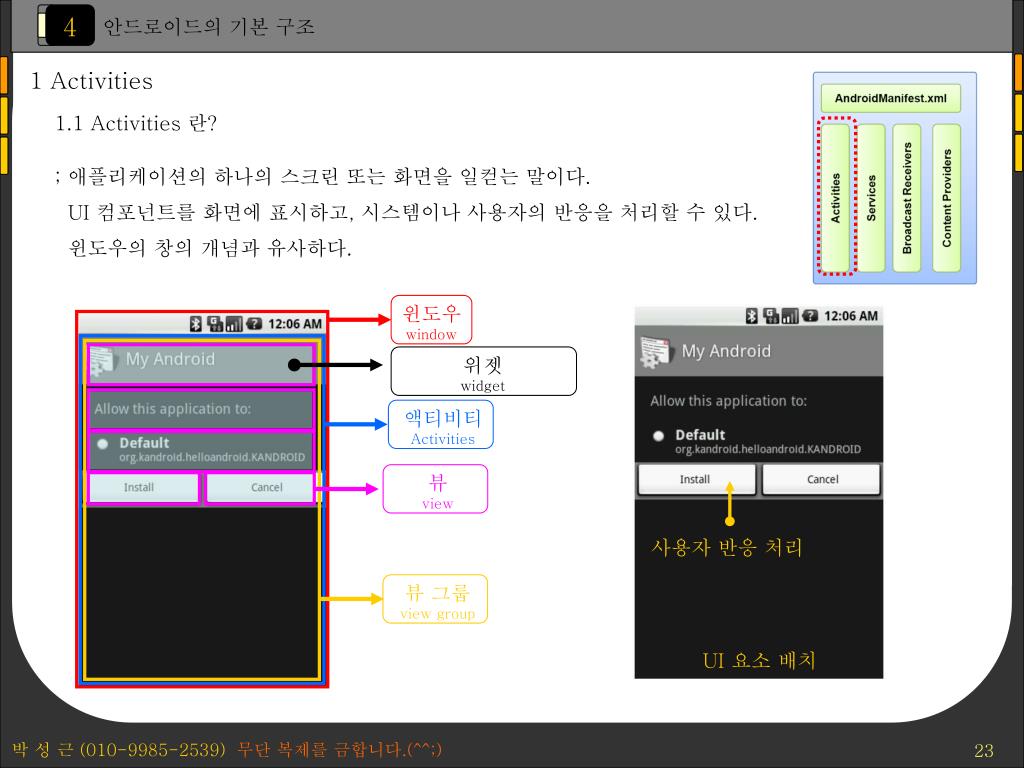Click battery icon in left phone status bar
This screenshot has width=1024, height=768.
pyautogui.click(x=254, y=323)
